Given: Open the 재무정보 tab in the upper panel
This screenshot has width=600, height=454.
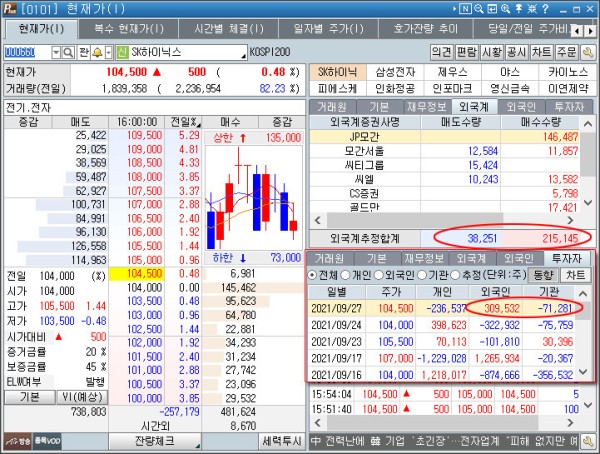Looking at the screenshot, I should 427,107.
